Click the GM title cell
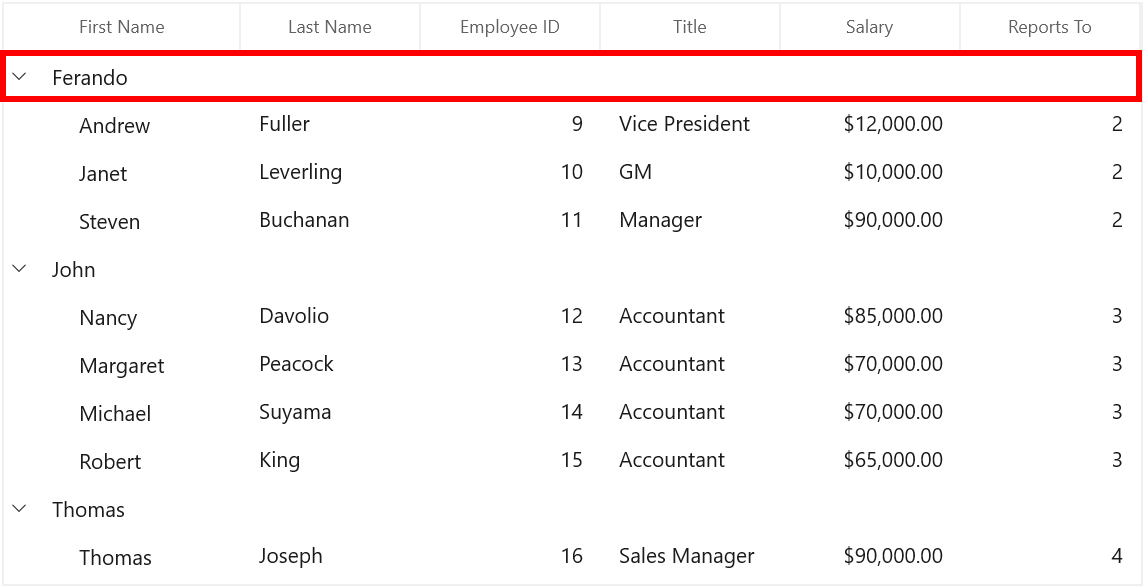The image size is (1145, 588). 635,172
